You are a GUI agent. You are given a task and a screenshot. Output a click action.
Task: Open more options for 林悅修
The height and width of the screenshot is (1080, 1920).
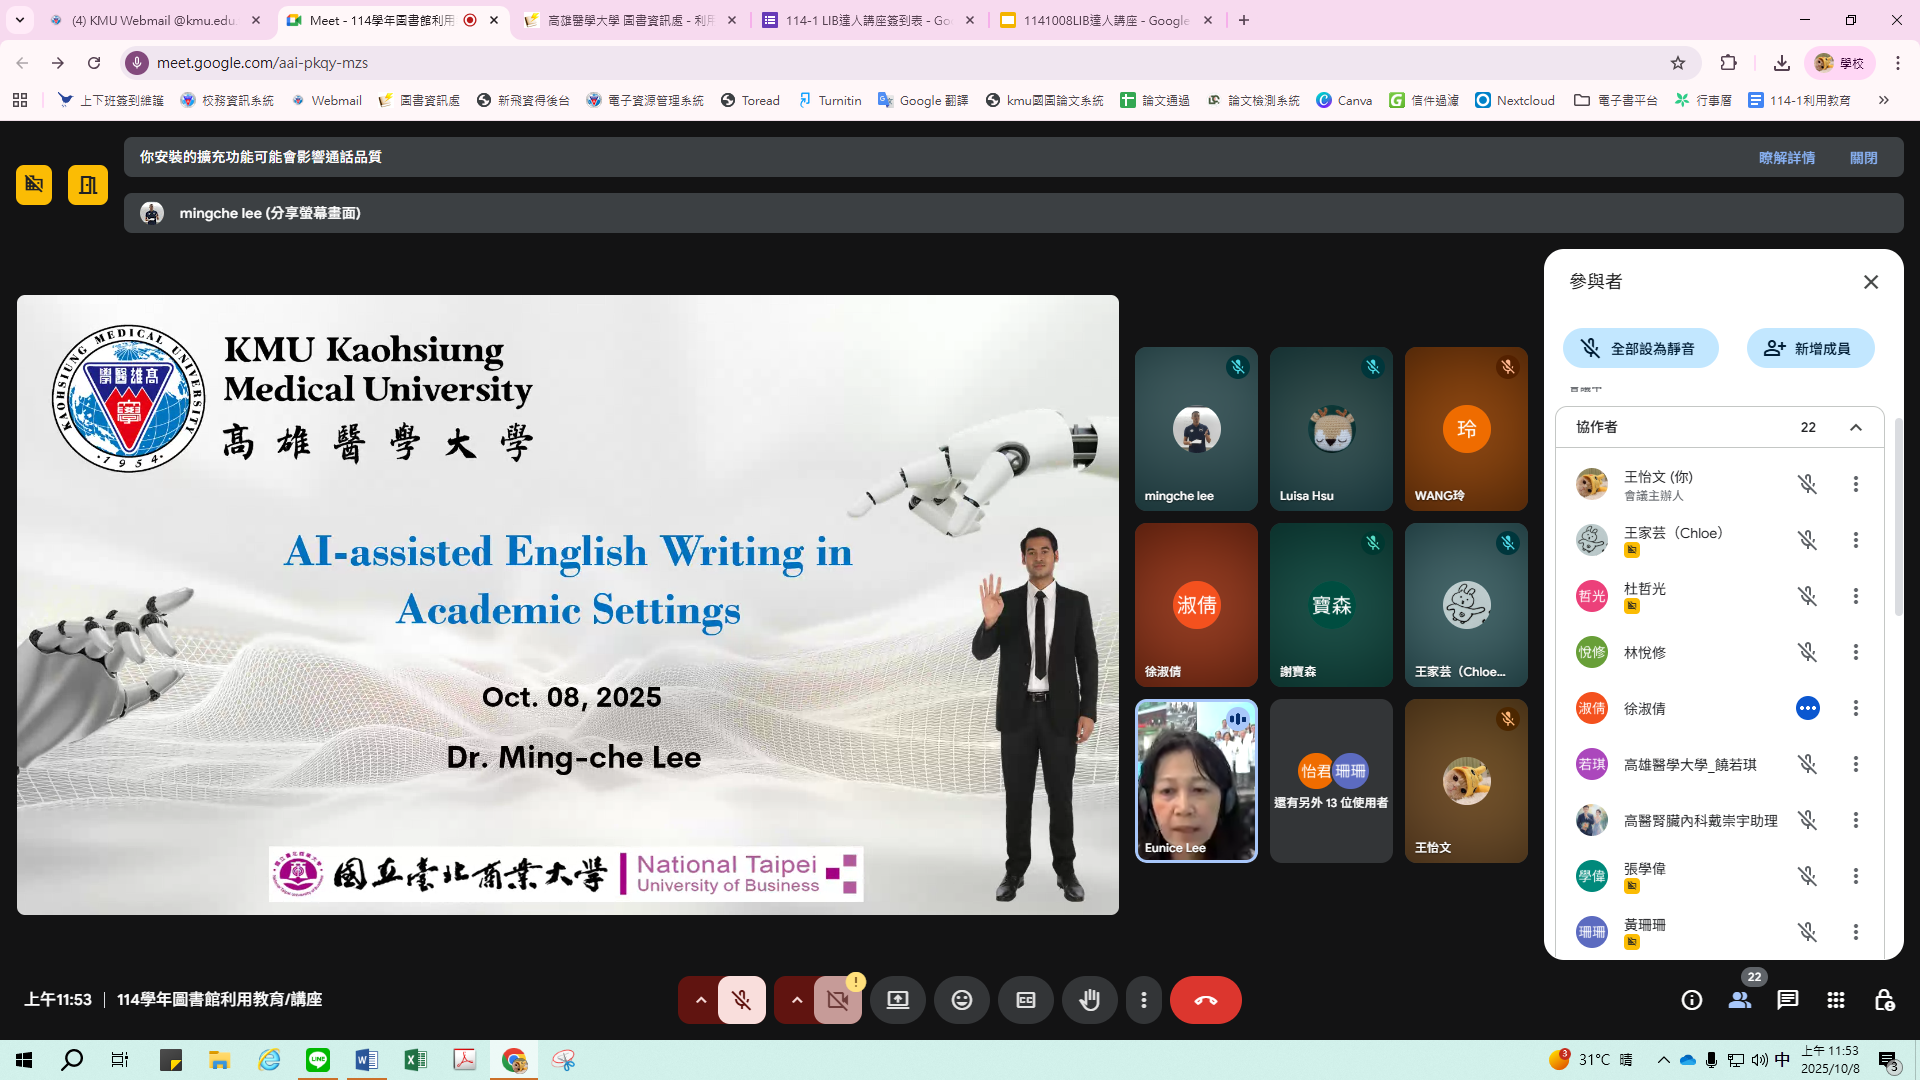tap(1855, 652)
